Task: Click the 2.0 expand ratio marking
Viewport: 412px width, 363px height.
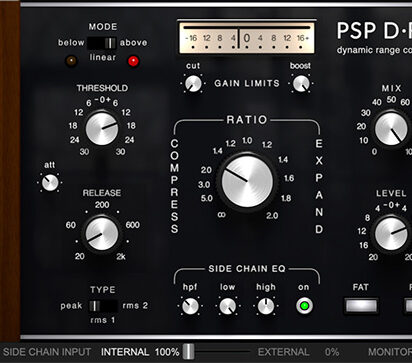Action: pyautogui.click(x=272, y=216)
